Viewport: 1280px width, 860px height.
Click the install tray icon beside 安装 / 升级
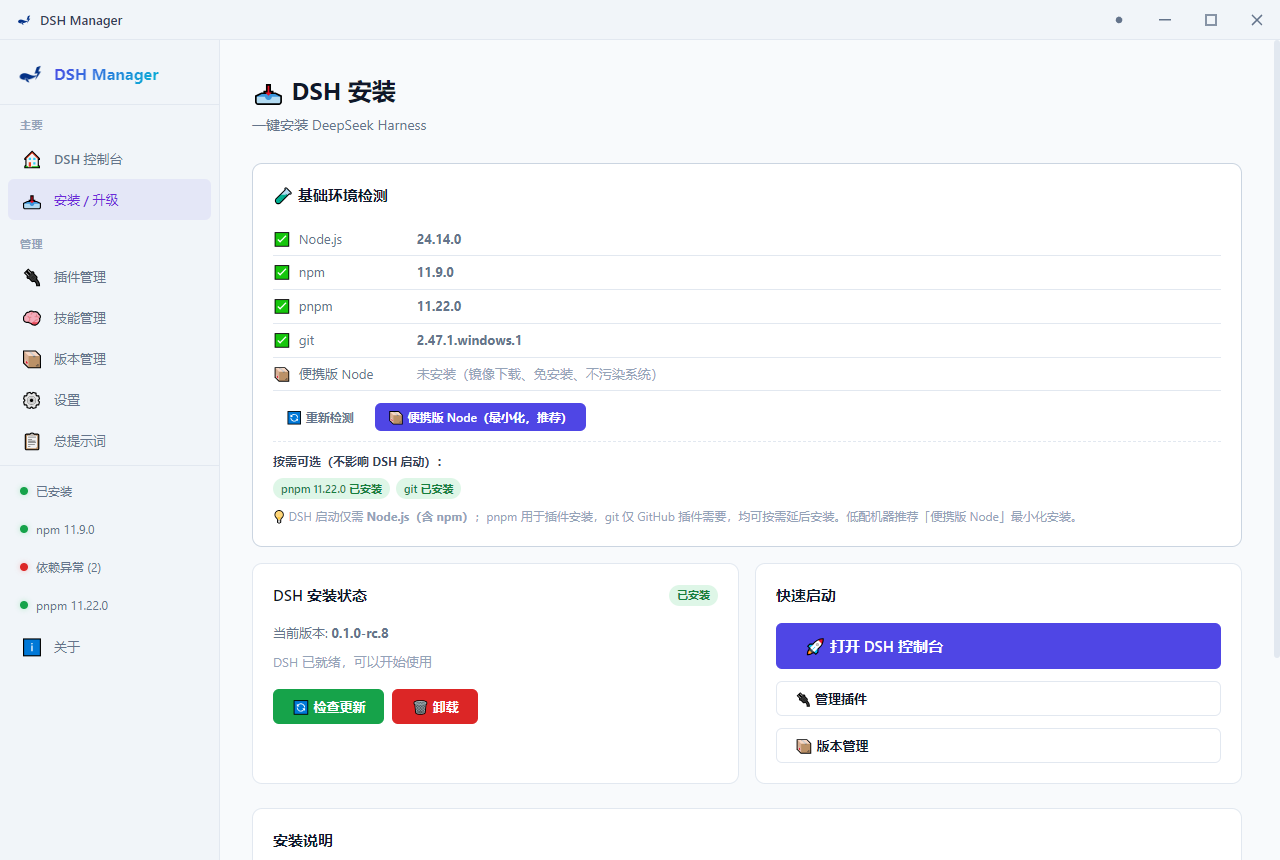coord(32,200)
